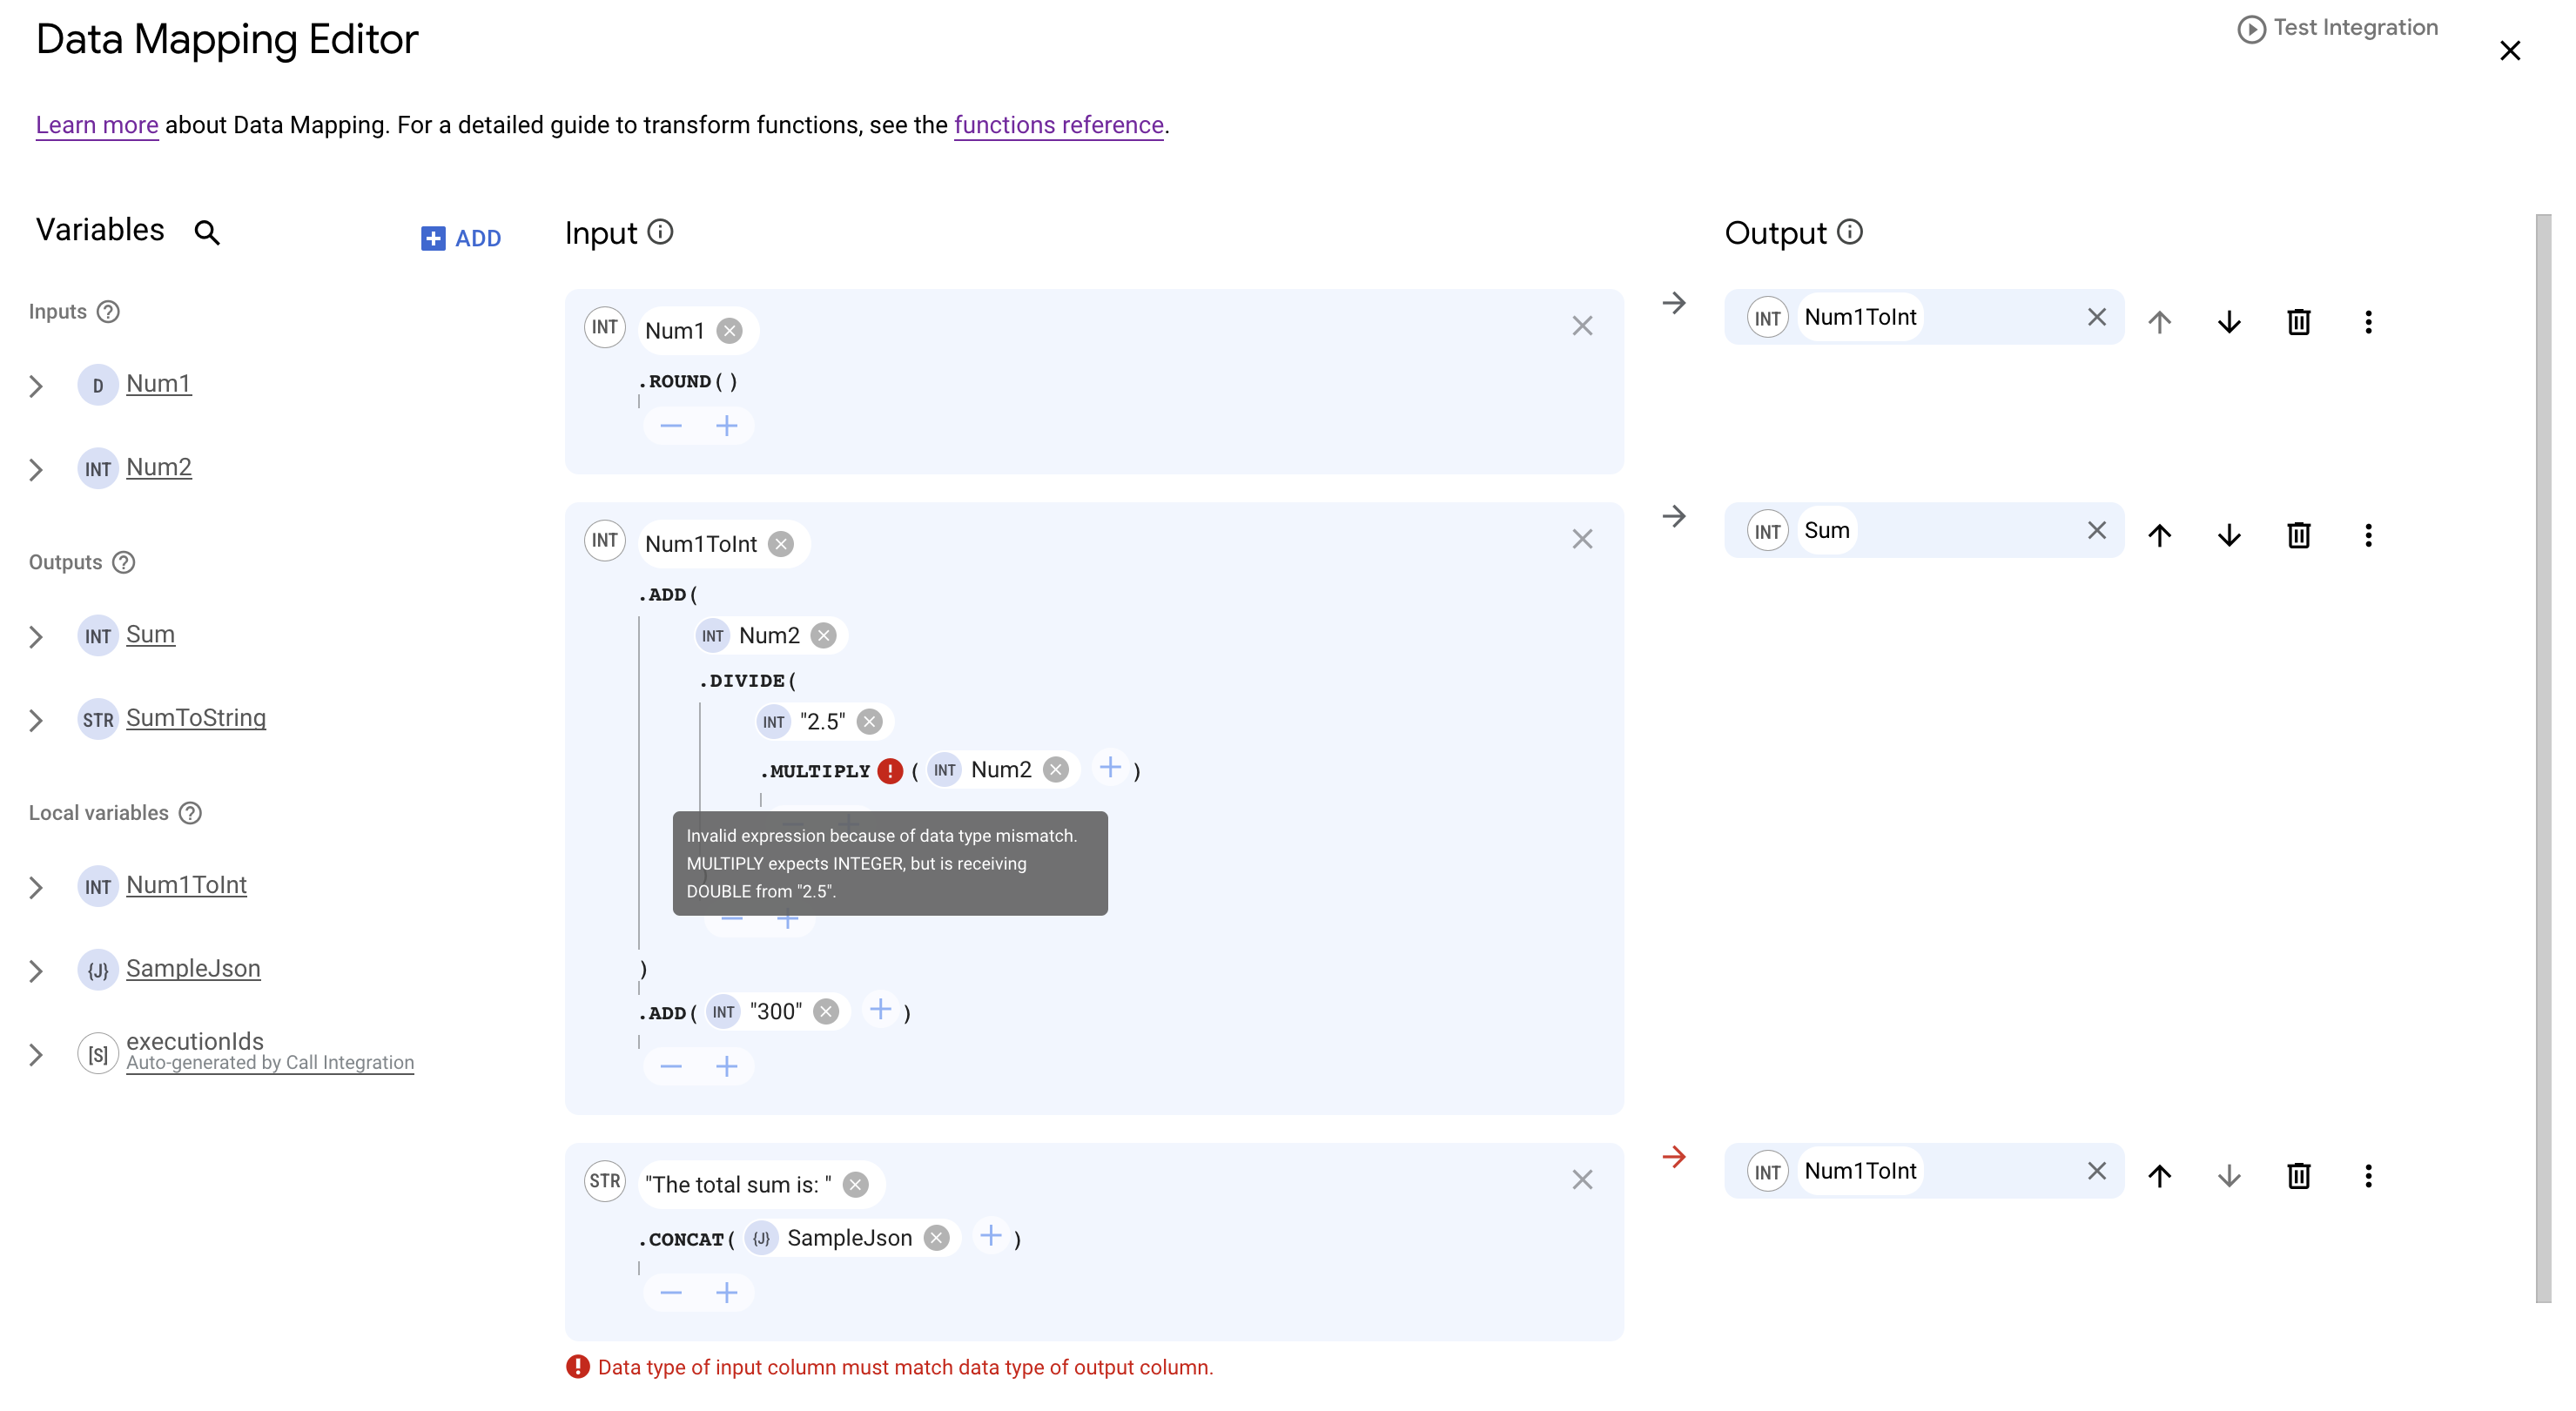Click the delete icon for Sum output row
The width and height of the screenshot is (2576, 1411).
[x=2300, y=535]
